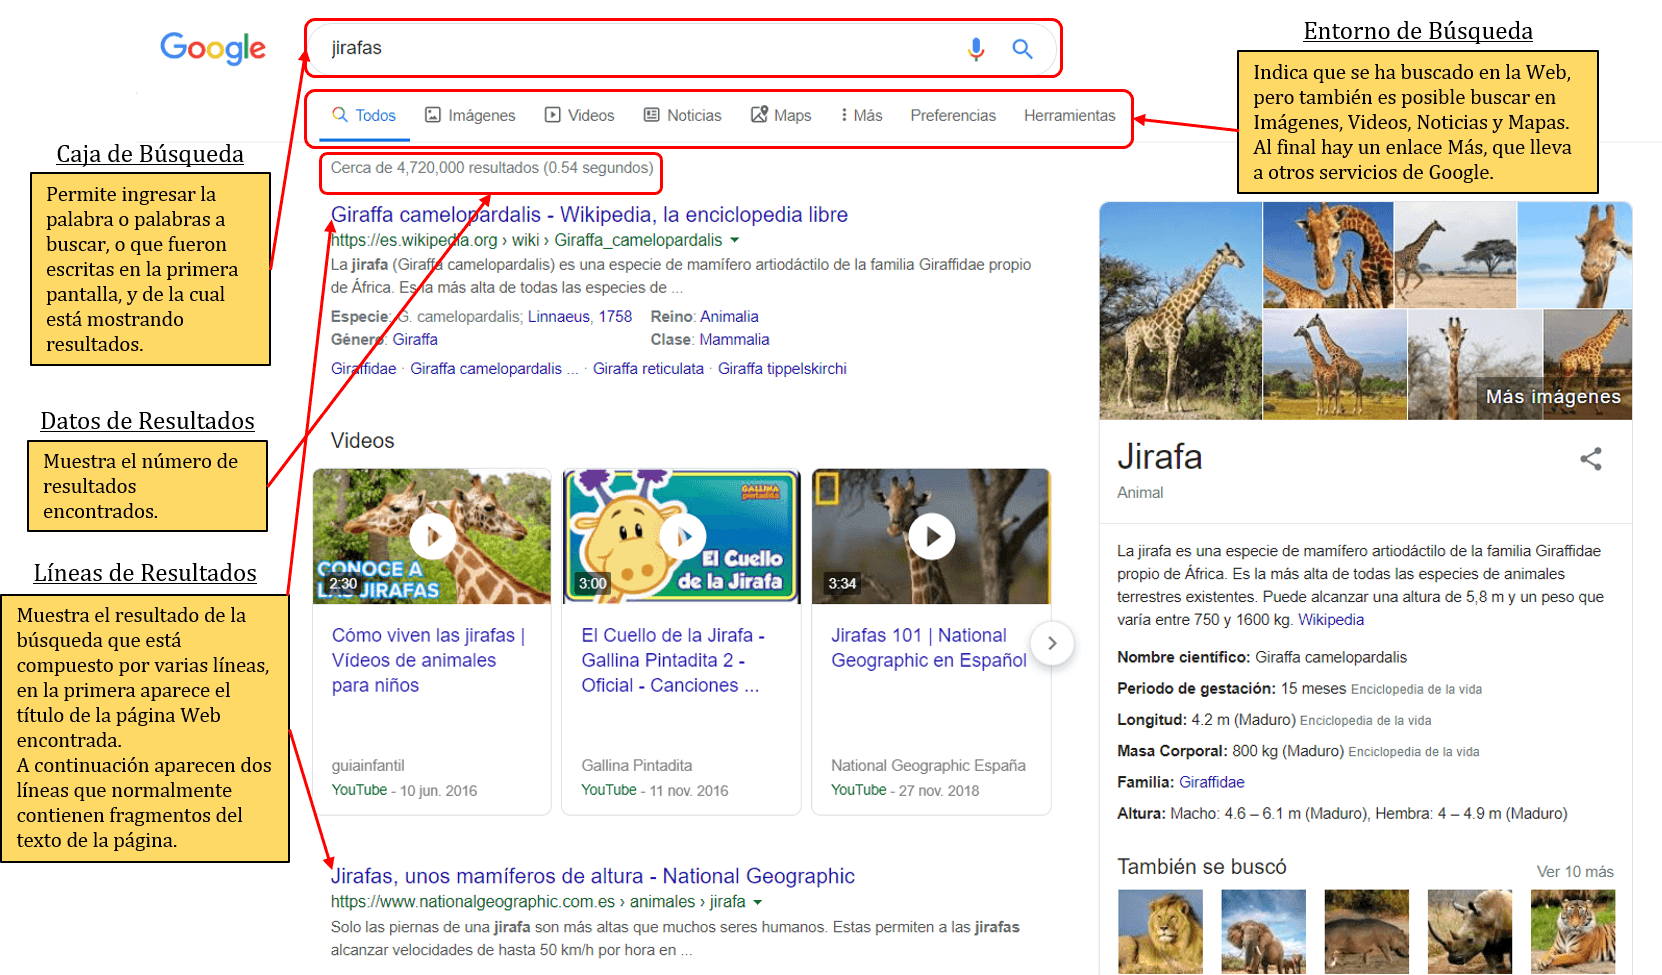Open the 'Giraffa tippelskirchi' sitelink
Screen dimensions: 1662x975
(x=782, y=368)
